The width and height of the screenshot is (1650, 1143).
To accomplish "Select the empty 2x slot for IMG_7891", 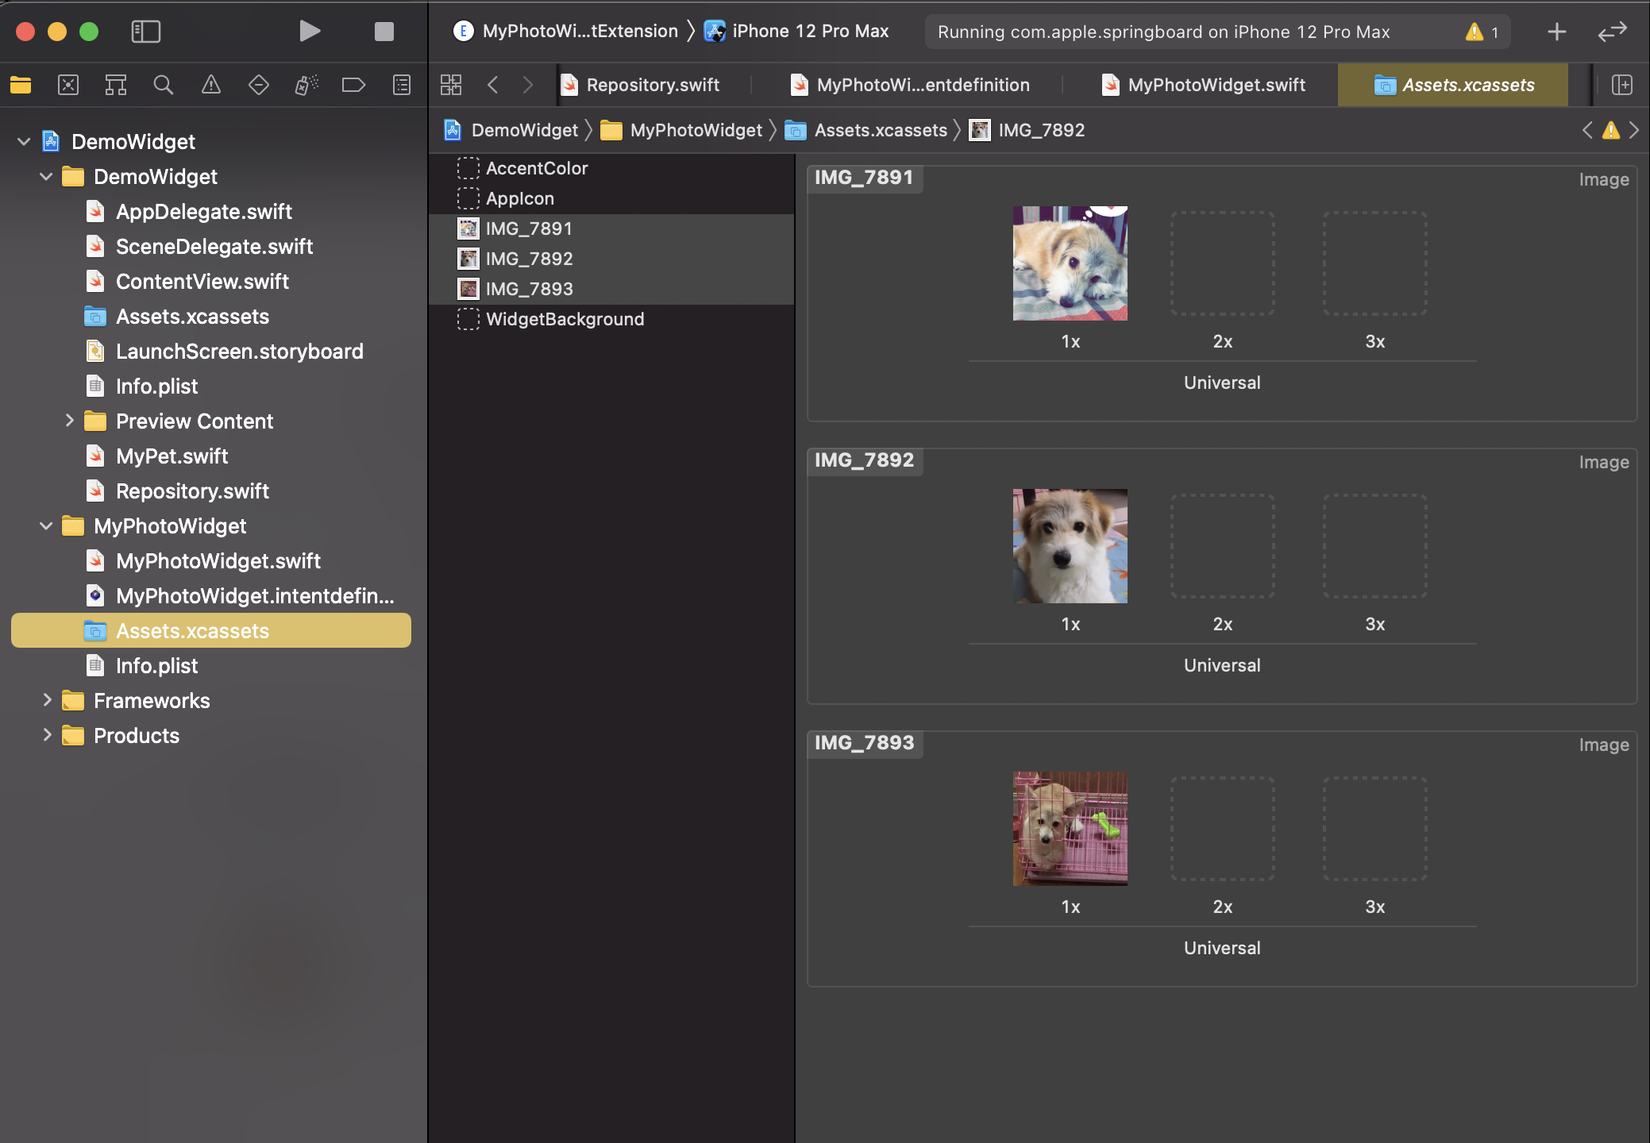I will pyautogui.click(x=1222, y=264).
